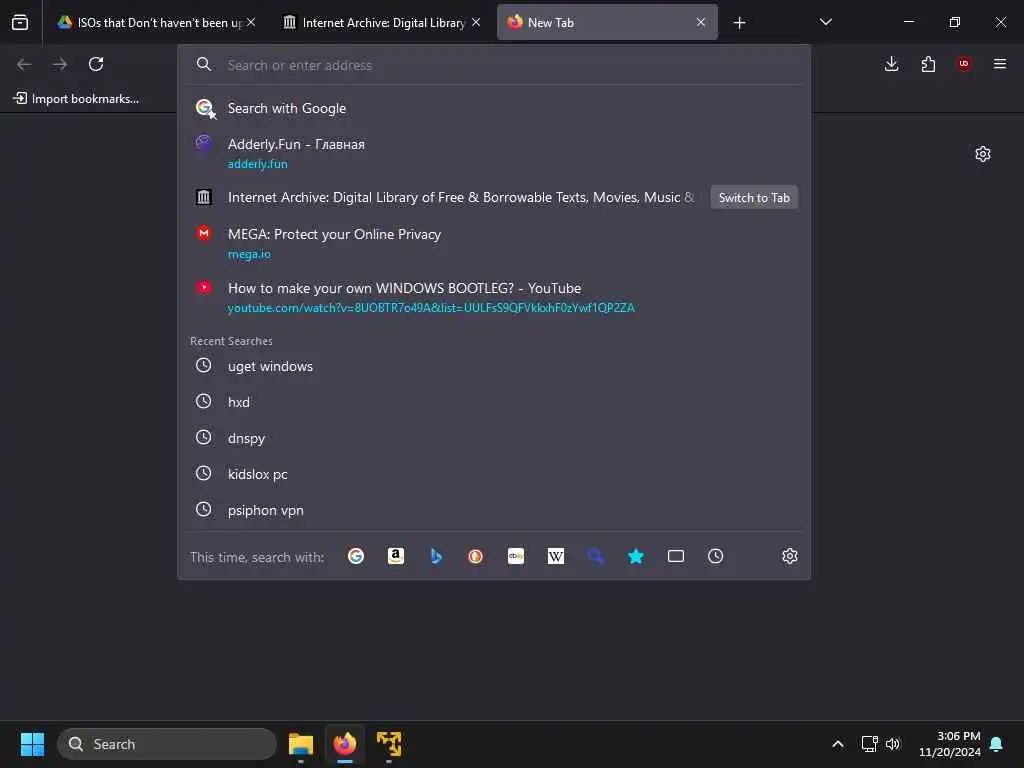Search open tabs via tab icon
Image resolution: width=1024 pixels, height=768 pixels.
coord(676,556)
